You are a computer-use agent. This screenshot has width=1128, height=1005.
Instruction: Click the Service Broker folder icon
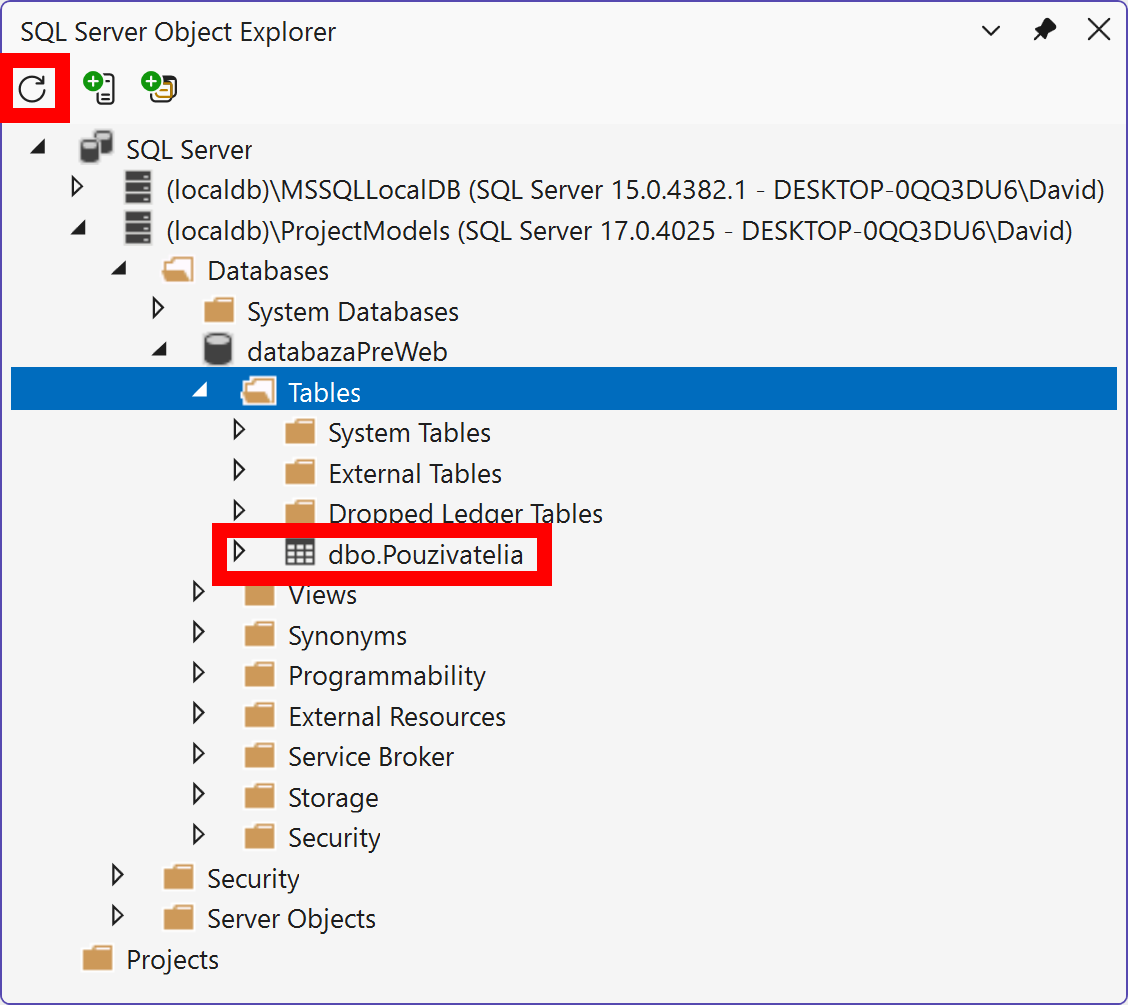(x=260, y=755)
